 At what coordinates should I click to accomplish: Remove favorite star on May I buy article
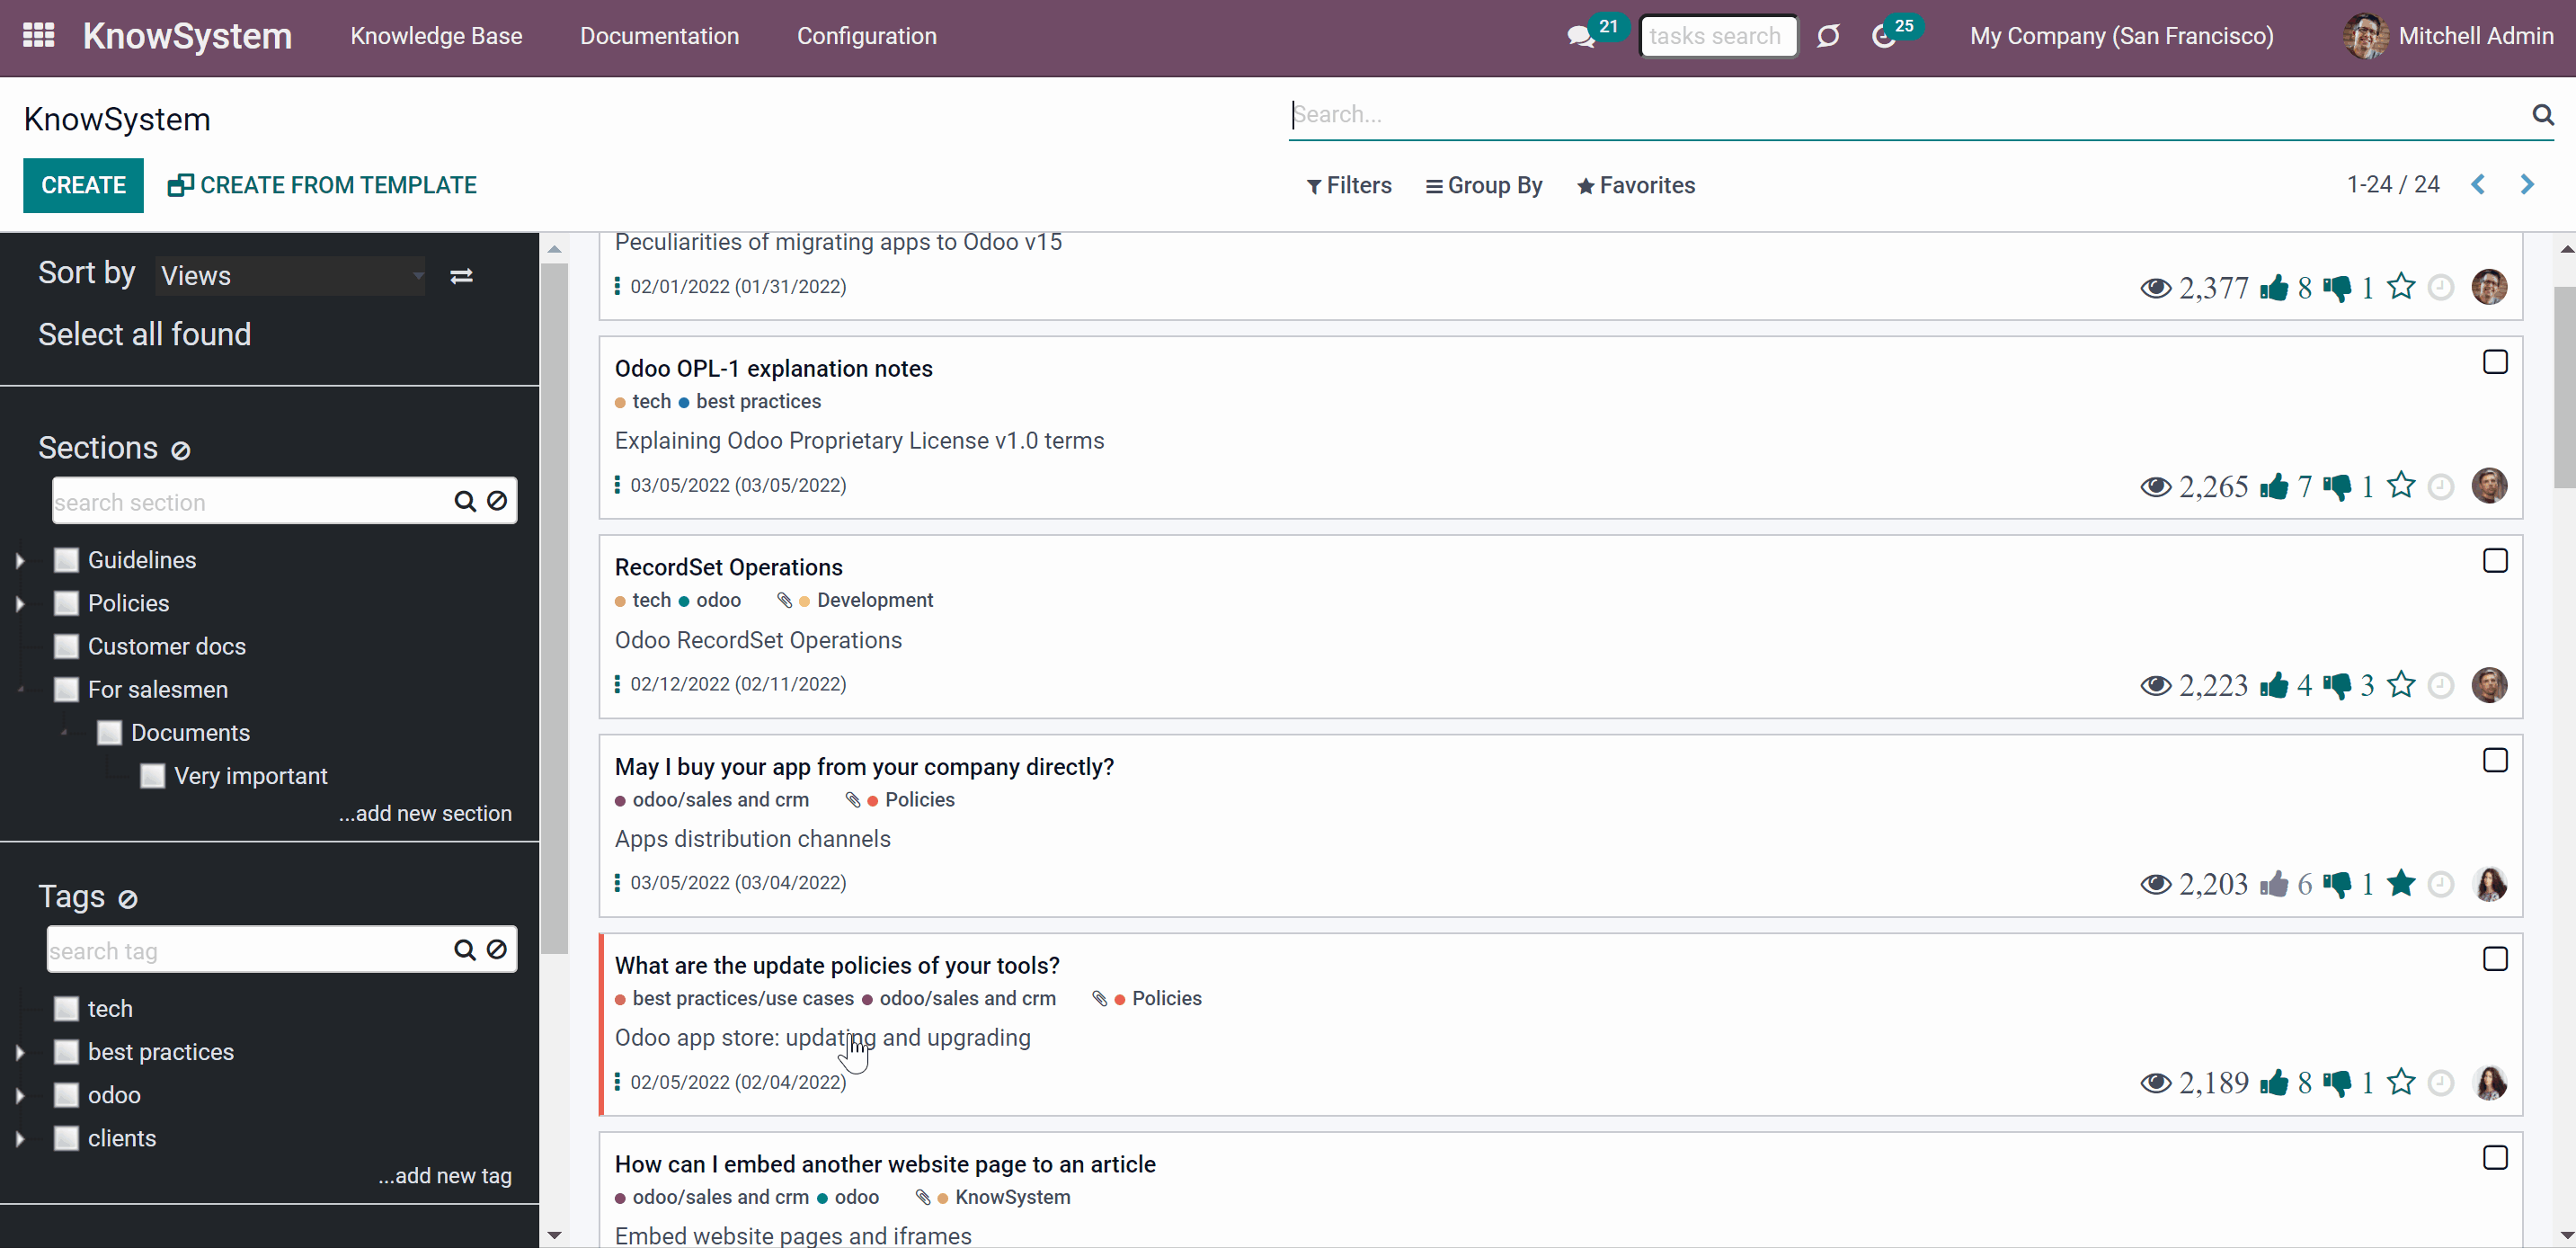2401,884
